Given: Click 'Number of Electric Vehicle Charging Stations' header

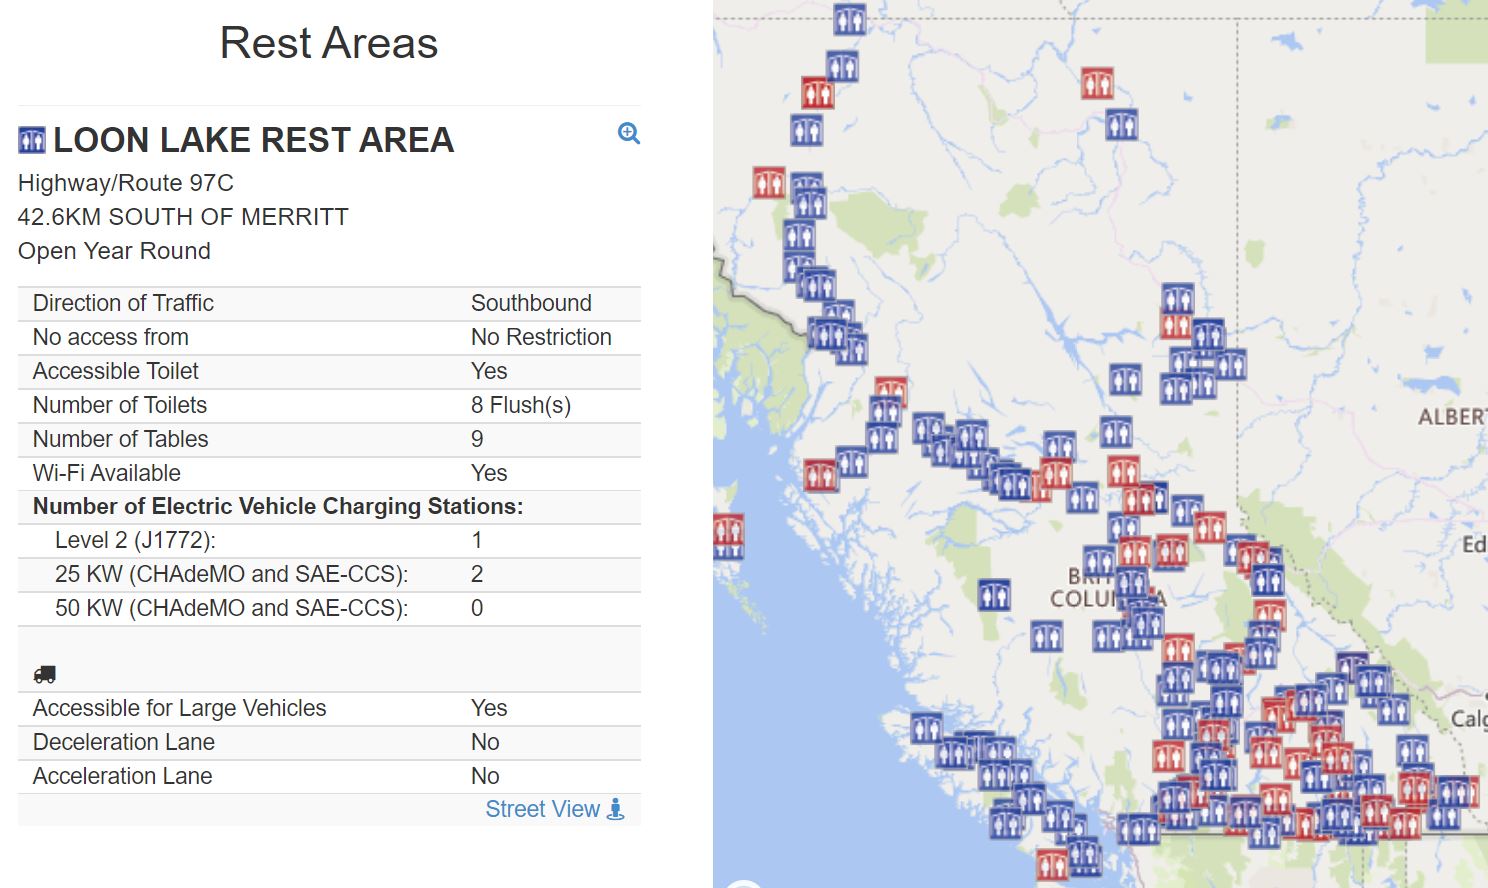Looking at the screenshot, I should [x=278, y=506].
